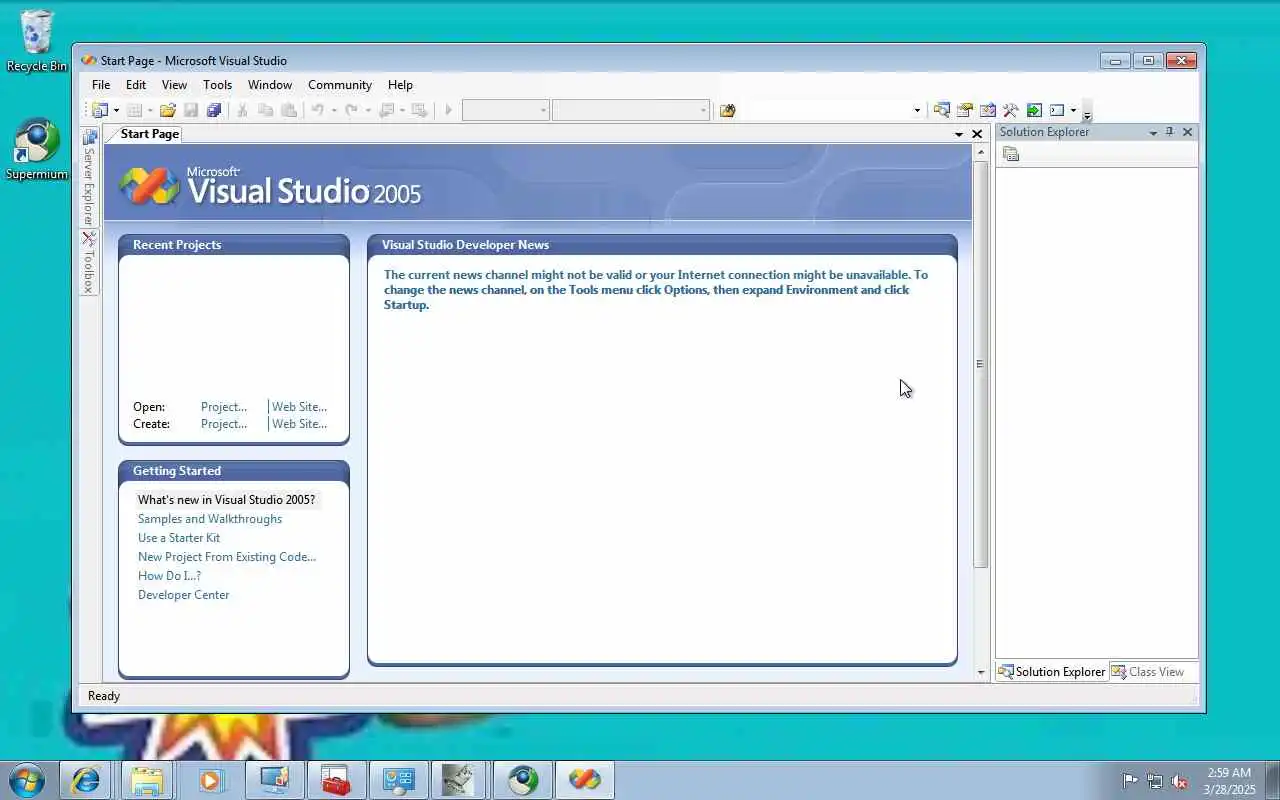Open the View menu
Image resolution: width=1280 pixels, height=800 pixels.
click(x=174, y=85)
